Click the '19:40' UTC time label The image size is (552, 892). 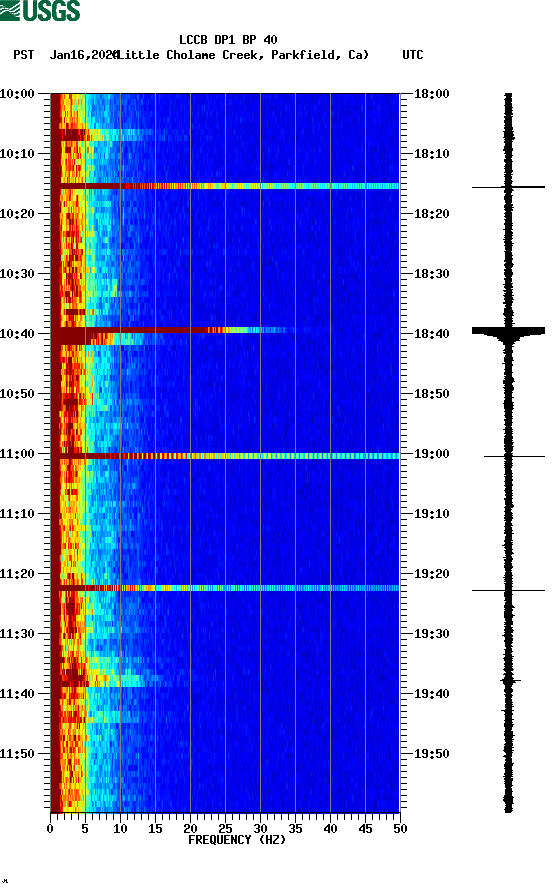point(431,693)
